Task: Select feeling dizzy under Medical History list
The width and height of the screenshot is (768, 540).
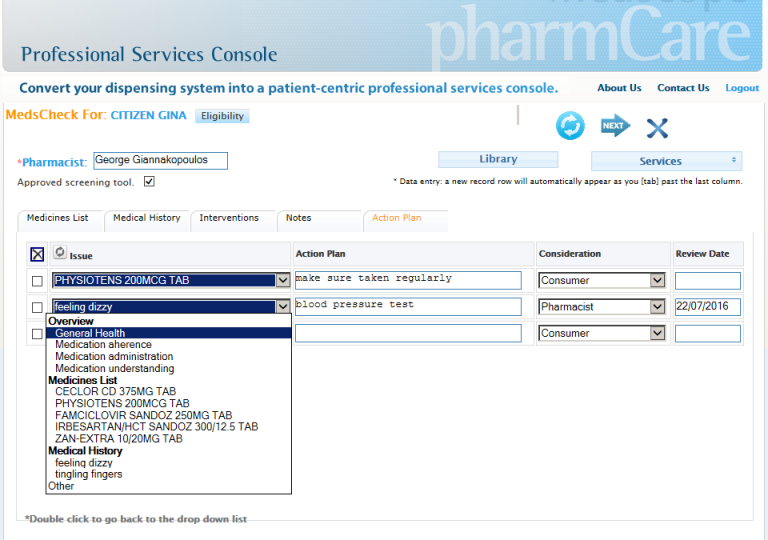Action: click(x=169, y=463)
